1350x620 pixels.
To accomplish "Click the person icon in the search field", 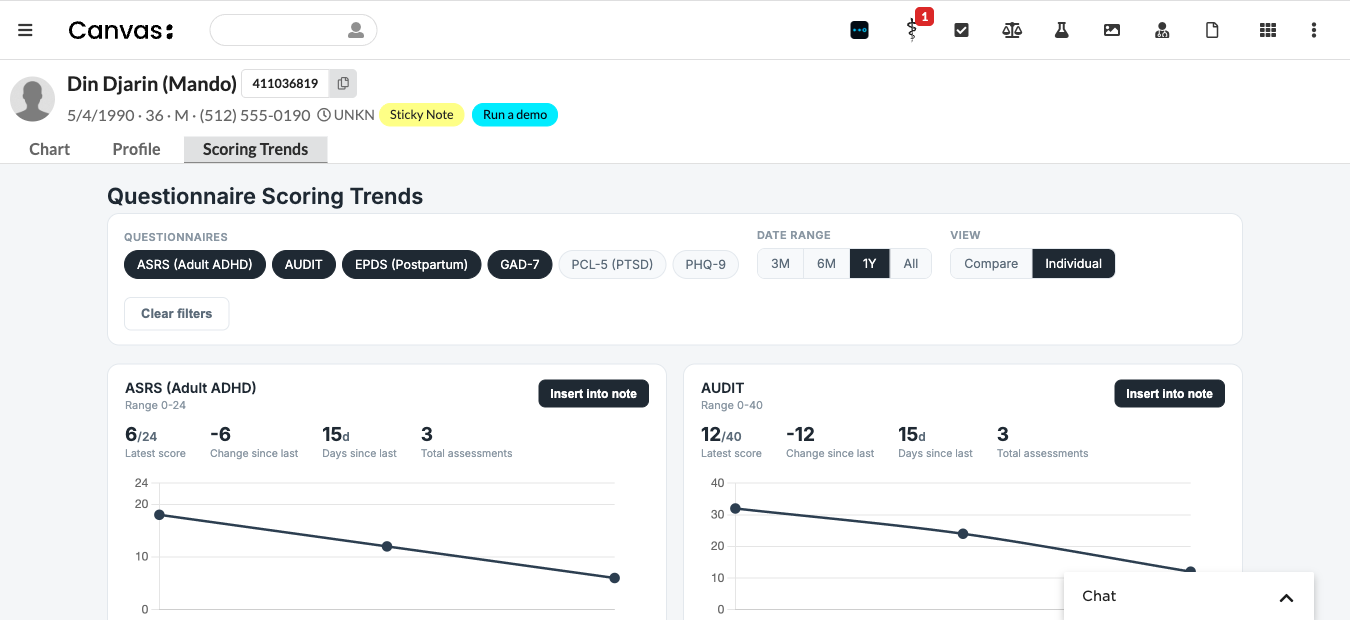I will [x=356, y=30].
